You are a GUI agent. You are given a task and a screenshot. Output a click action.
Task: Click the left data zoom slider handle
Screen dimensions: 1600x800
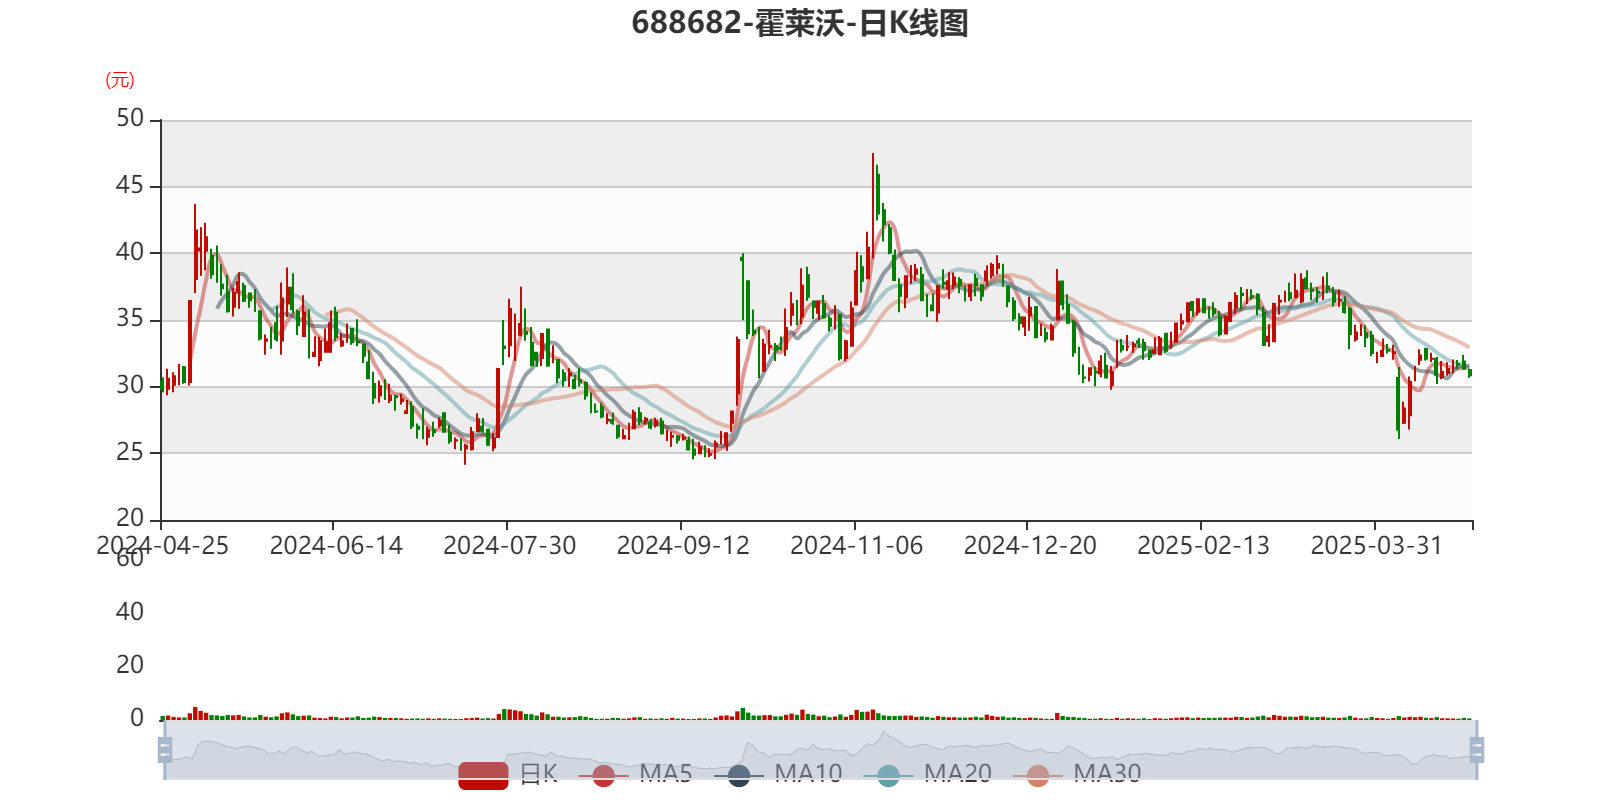click(165, 749)
